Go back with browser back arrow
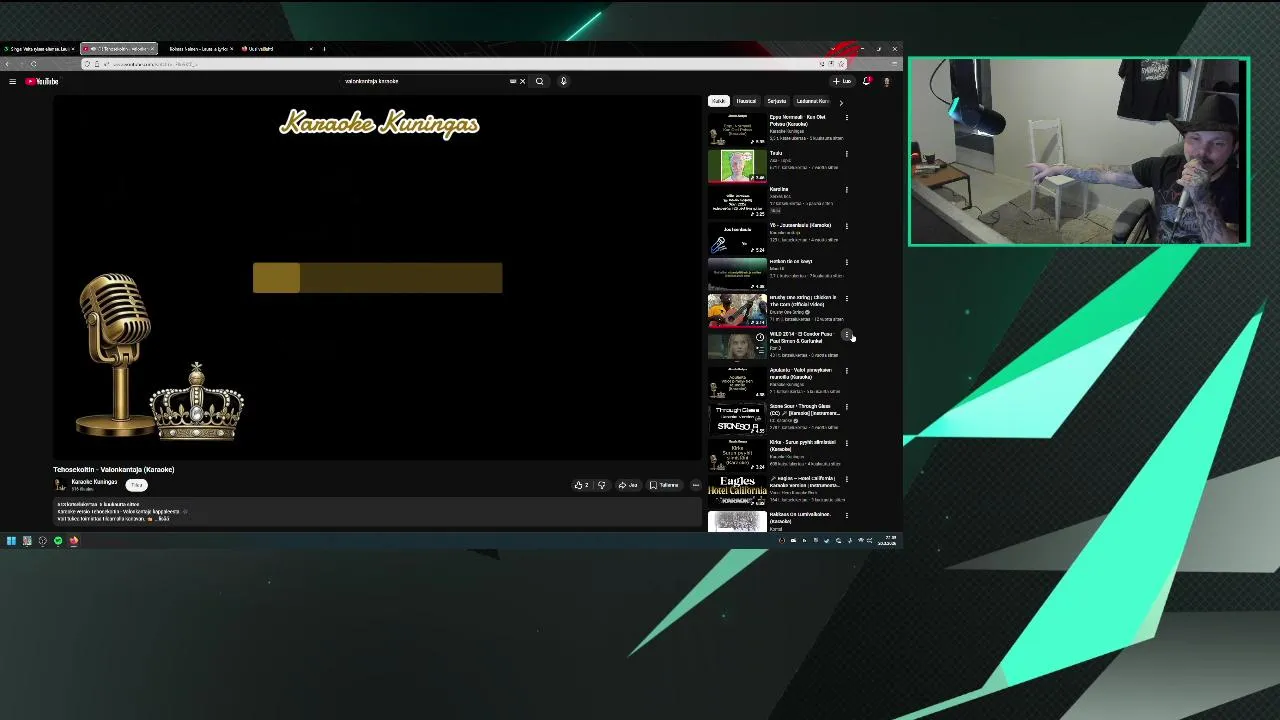 click(7, 64)
